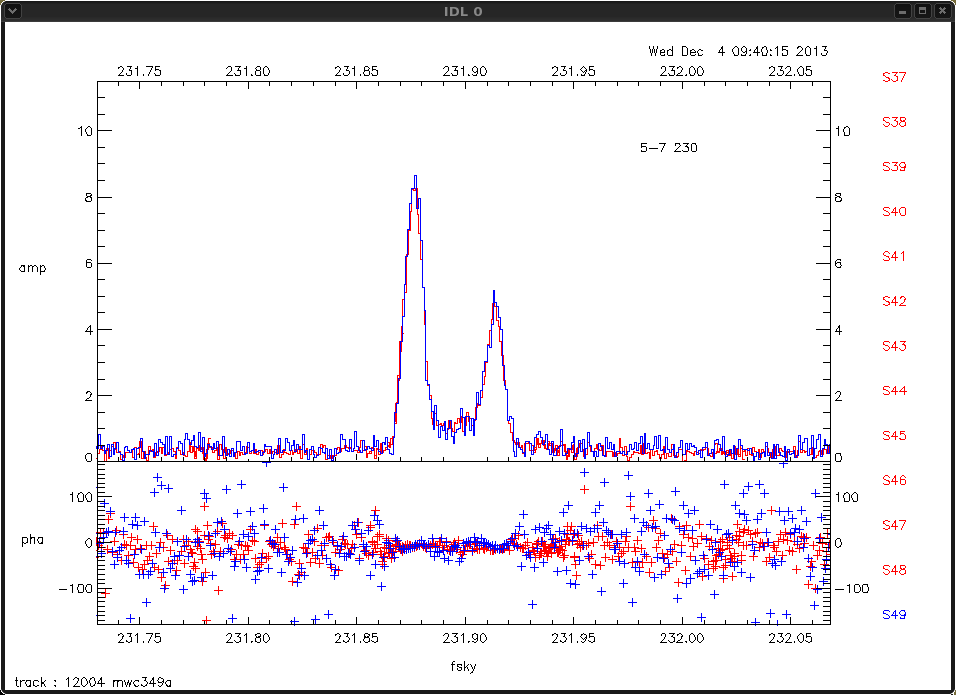Click the red S37 label
Viewport: 956px width, 695px height.
tap(893, 77)
